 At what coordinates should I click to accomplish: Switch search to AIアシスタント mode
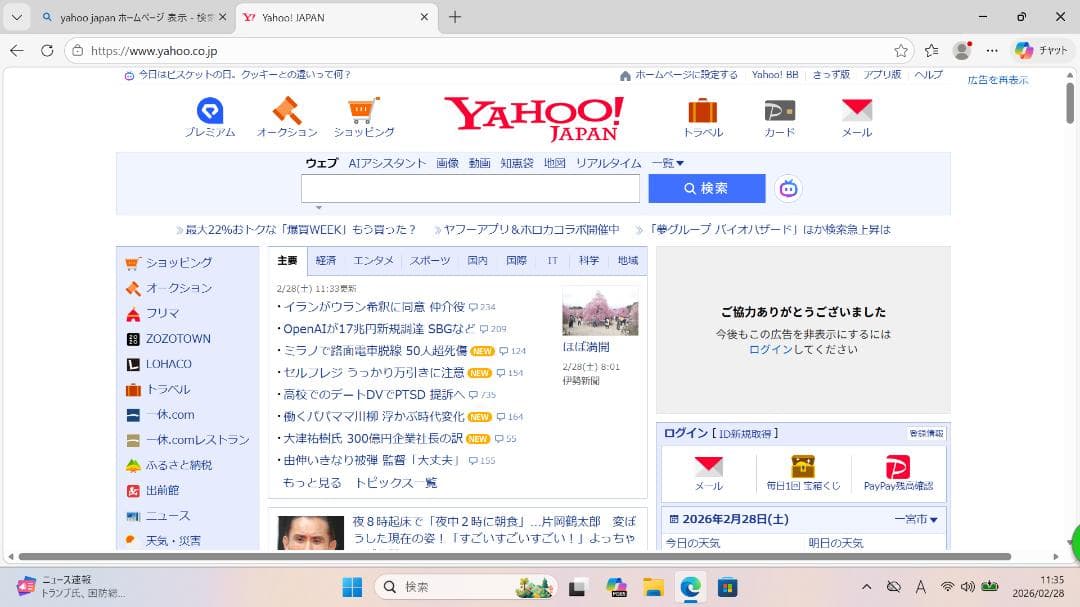coord(387,163)
